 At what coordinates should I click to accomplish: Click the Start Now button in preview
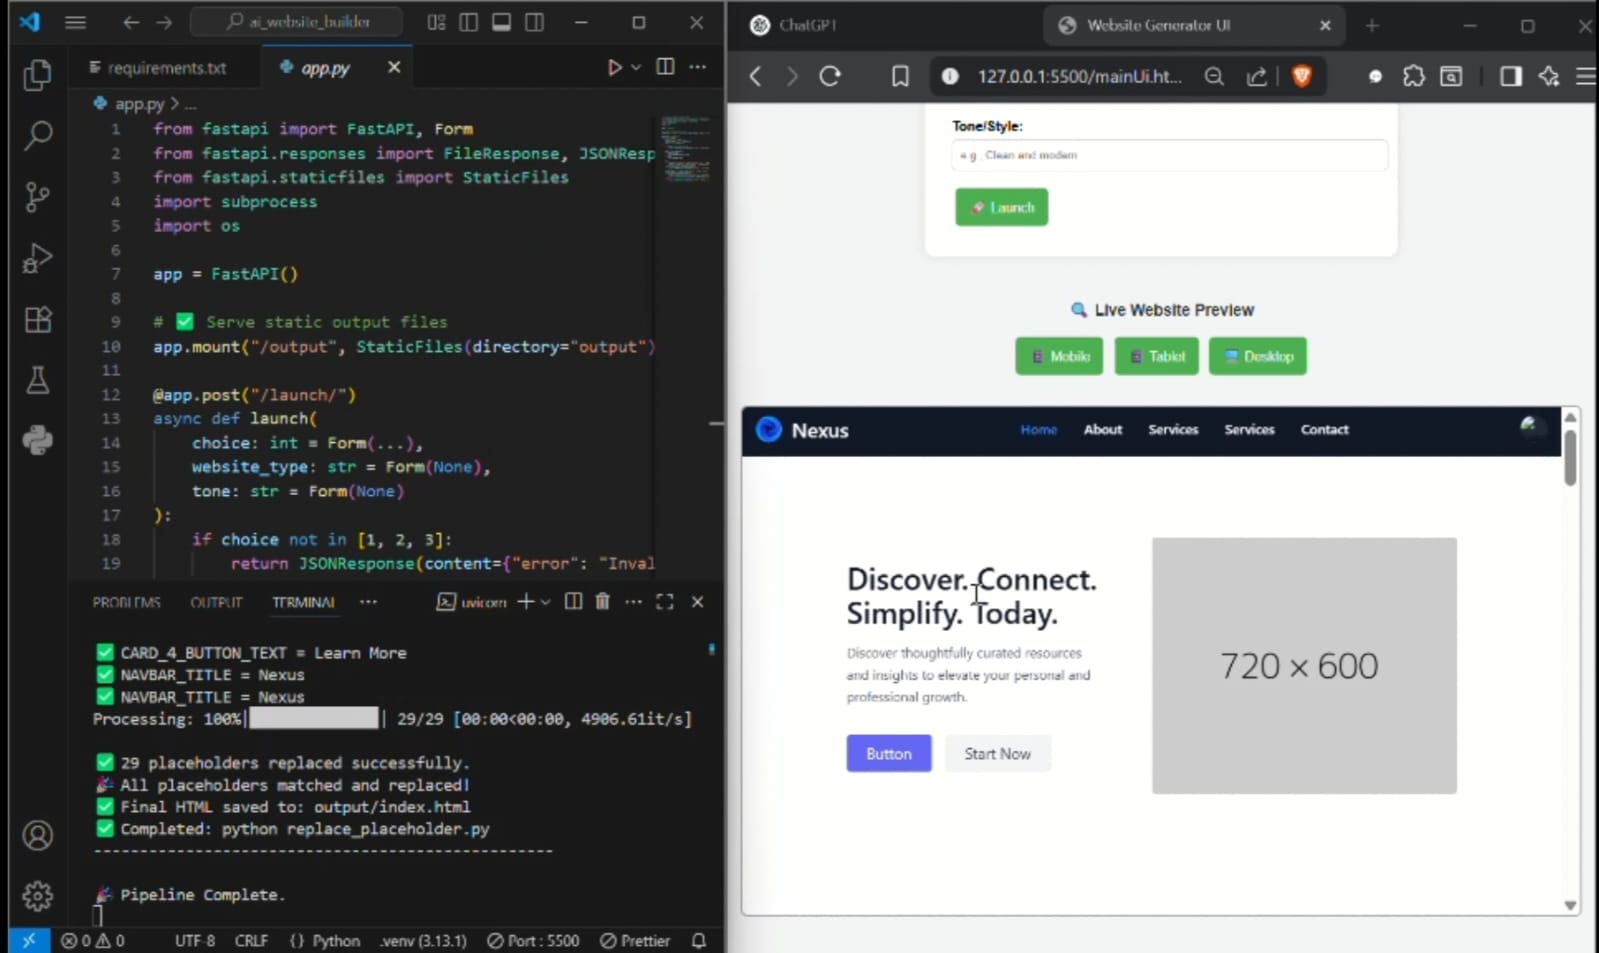click(x=997, y=753)
